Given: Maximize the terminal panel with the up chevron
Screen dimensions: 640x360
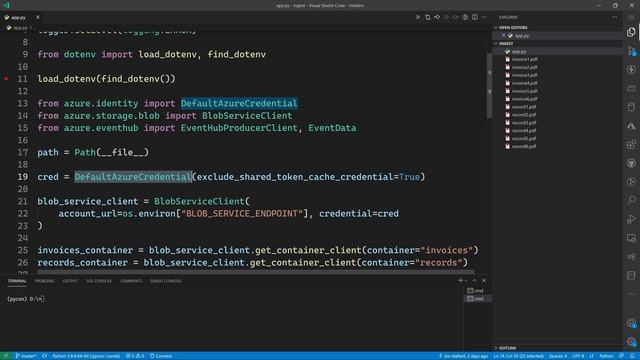Looking at the screenshot, I should click(474, 280).
